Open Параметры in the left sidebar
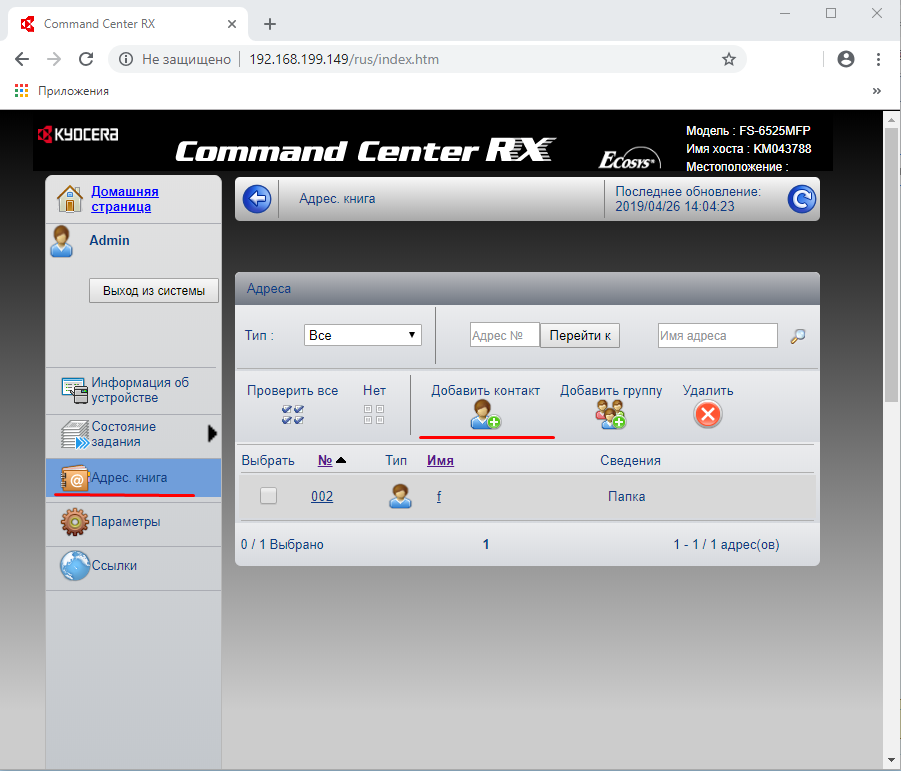 125,522
